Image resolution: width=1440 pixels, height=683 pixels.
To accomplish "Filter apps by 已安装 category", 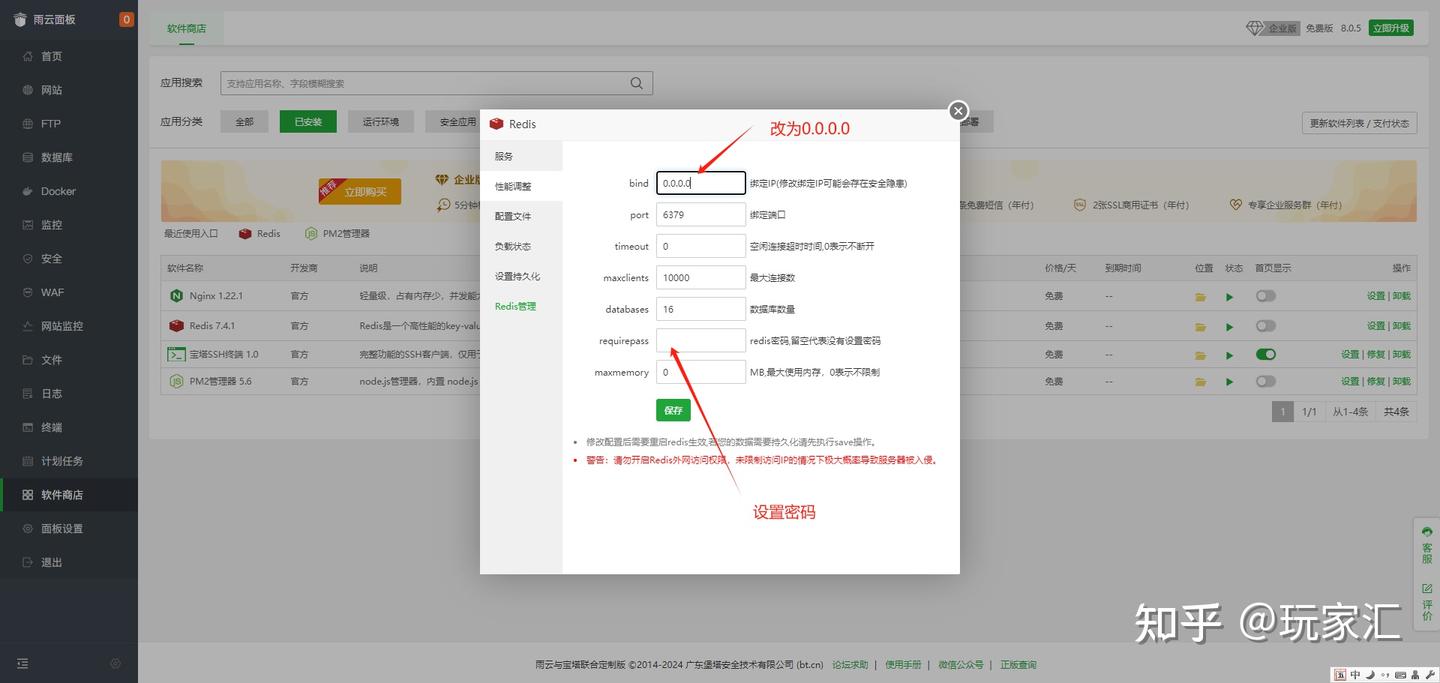I will pos(308,122).
